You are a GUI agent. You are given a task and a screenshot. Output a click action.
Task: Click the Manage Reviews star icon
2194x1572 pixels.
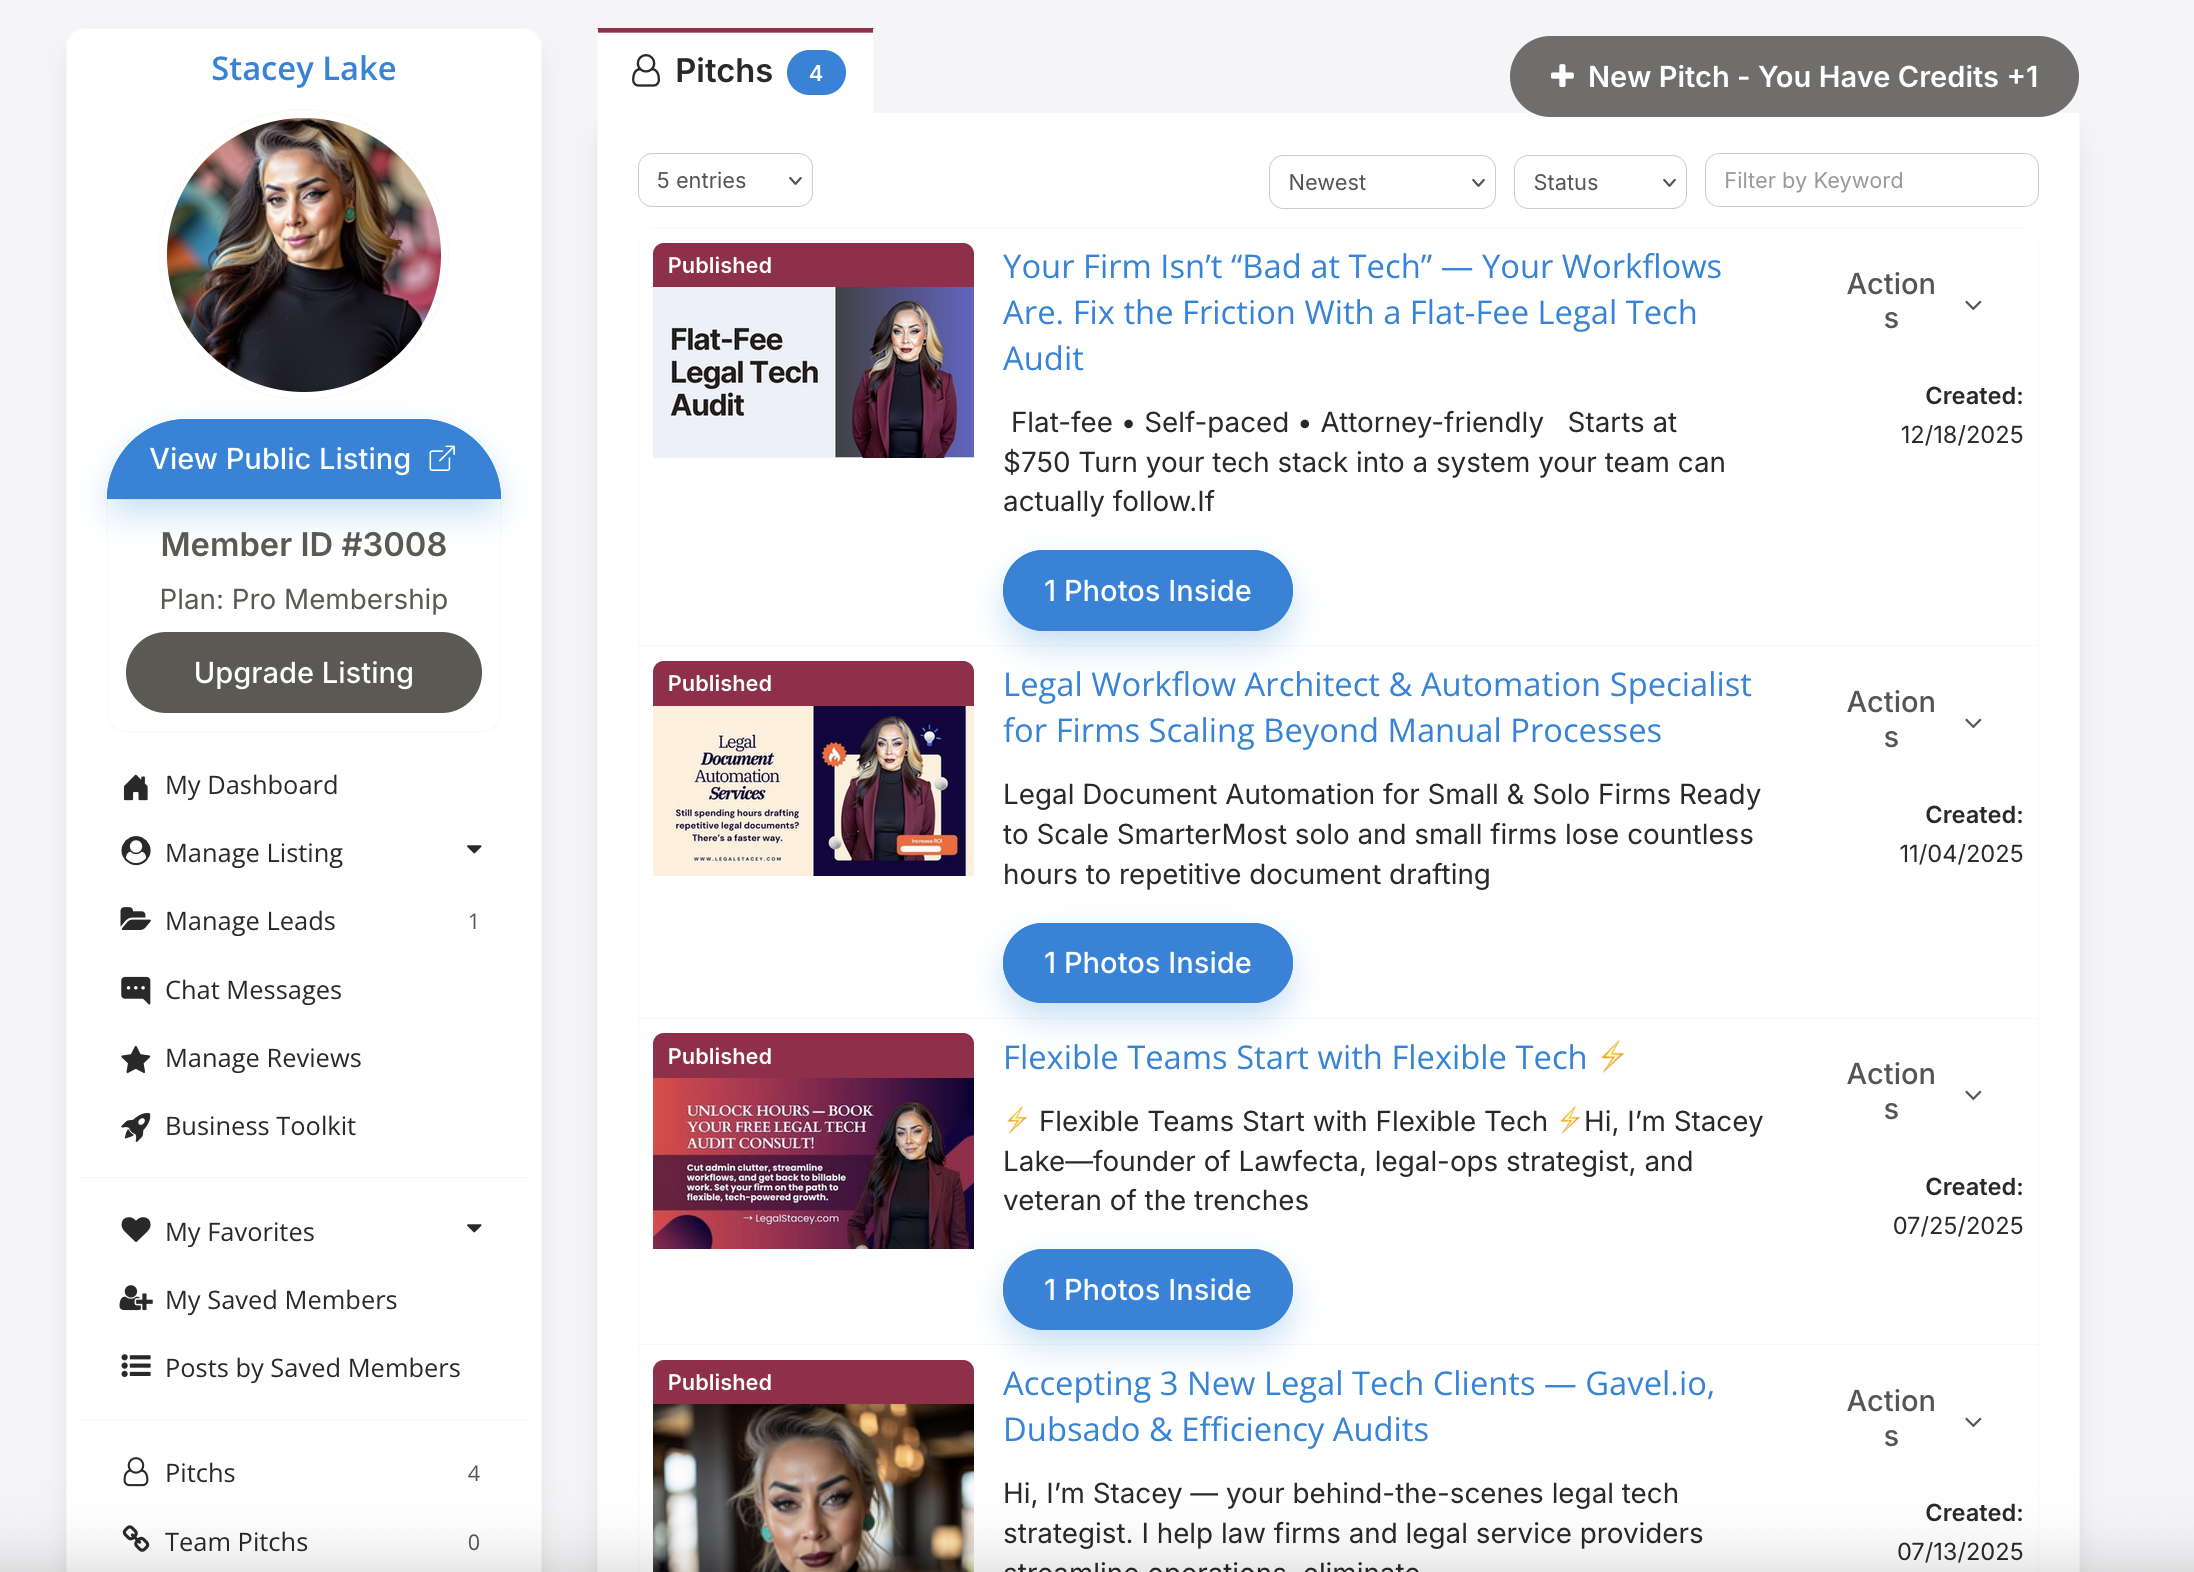click(x=135, y=1059)
